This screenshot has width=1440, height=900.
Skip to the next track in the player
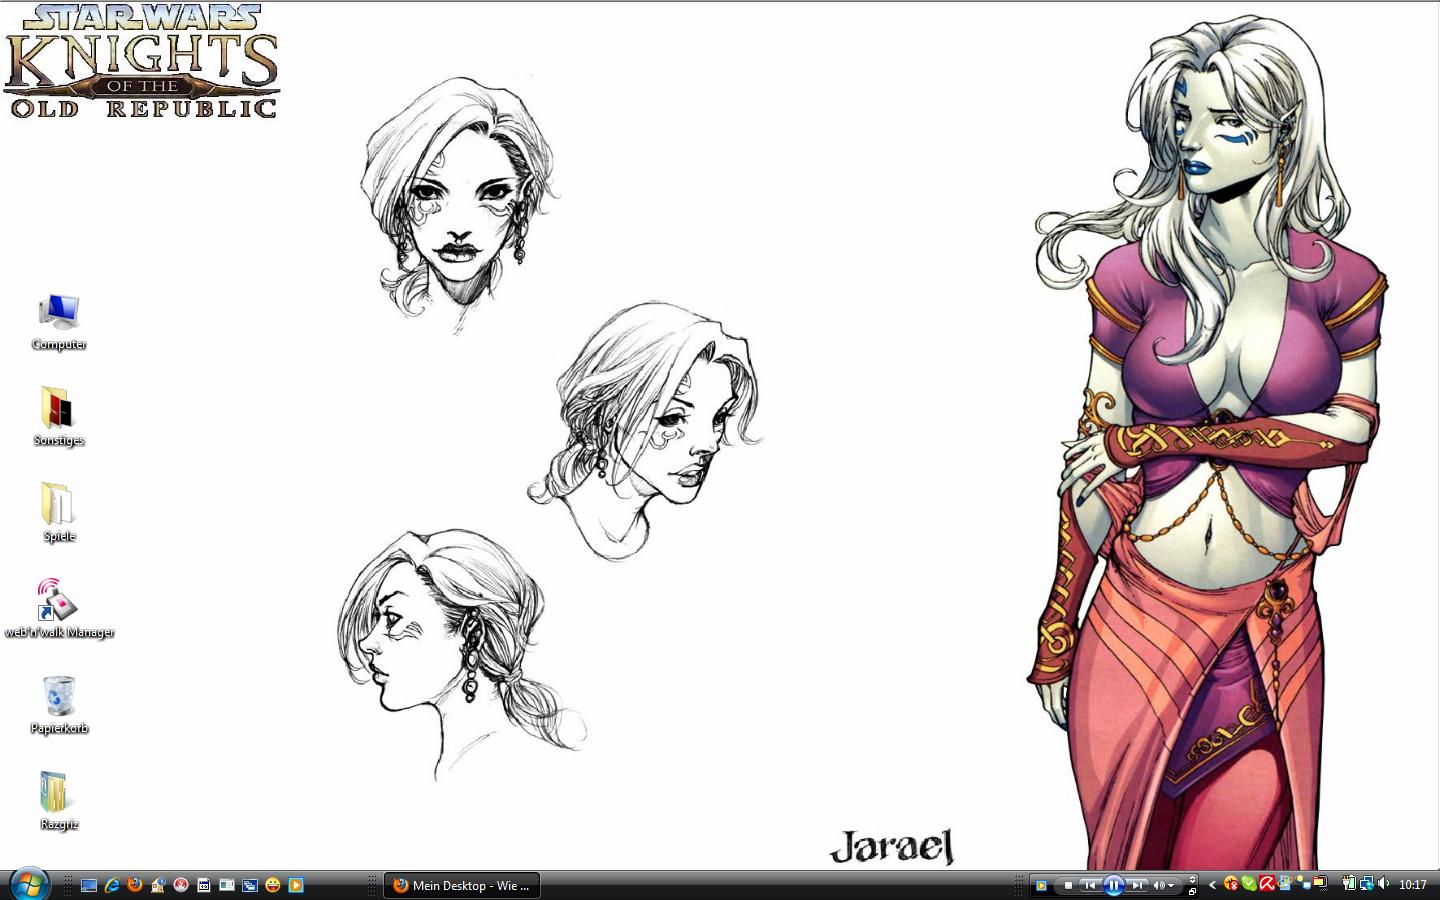coord(1137,885)
